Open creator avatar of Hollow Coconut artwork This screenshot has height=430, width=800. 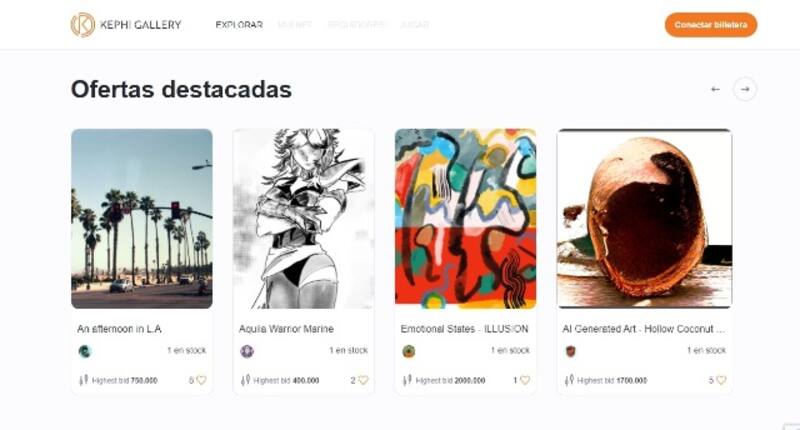[570, 351]
